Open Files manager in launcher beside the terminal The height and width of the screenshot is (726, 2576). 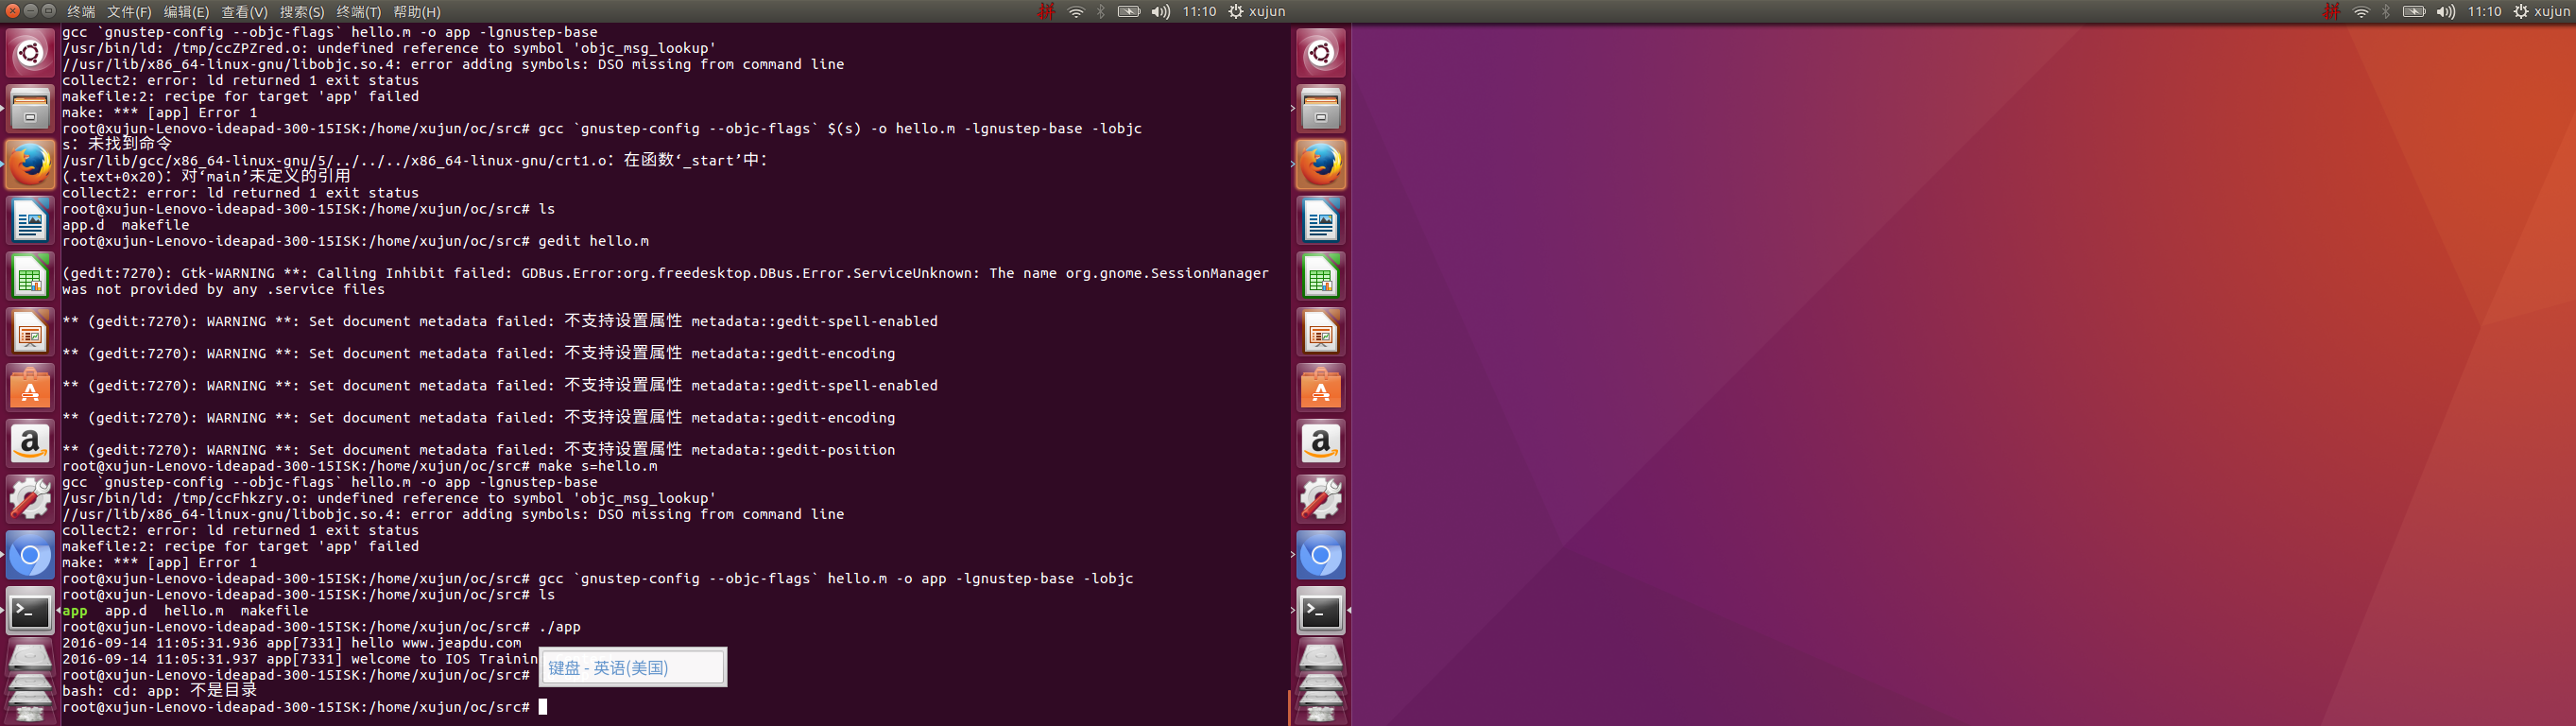point(30,108)
